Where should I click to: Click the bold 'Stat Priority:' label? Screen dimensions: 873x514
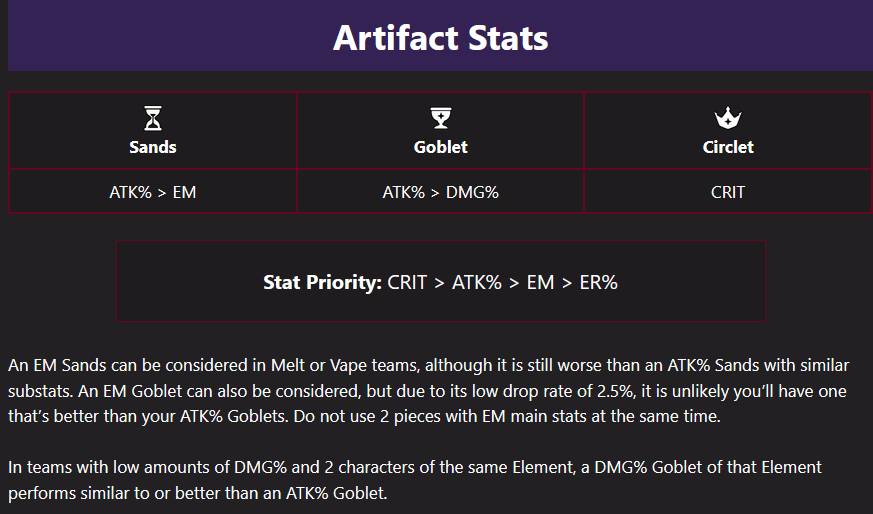(x=322, y=282)
